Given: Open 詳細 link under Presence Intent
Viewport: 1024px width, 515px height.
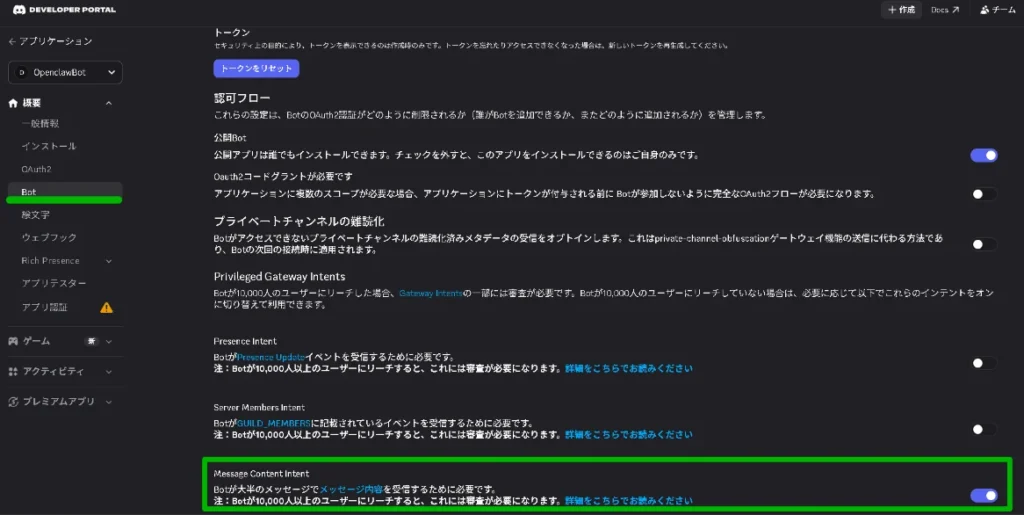Looking at the screenshot, I should 628,368.
